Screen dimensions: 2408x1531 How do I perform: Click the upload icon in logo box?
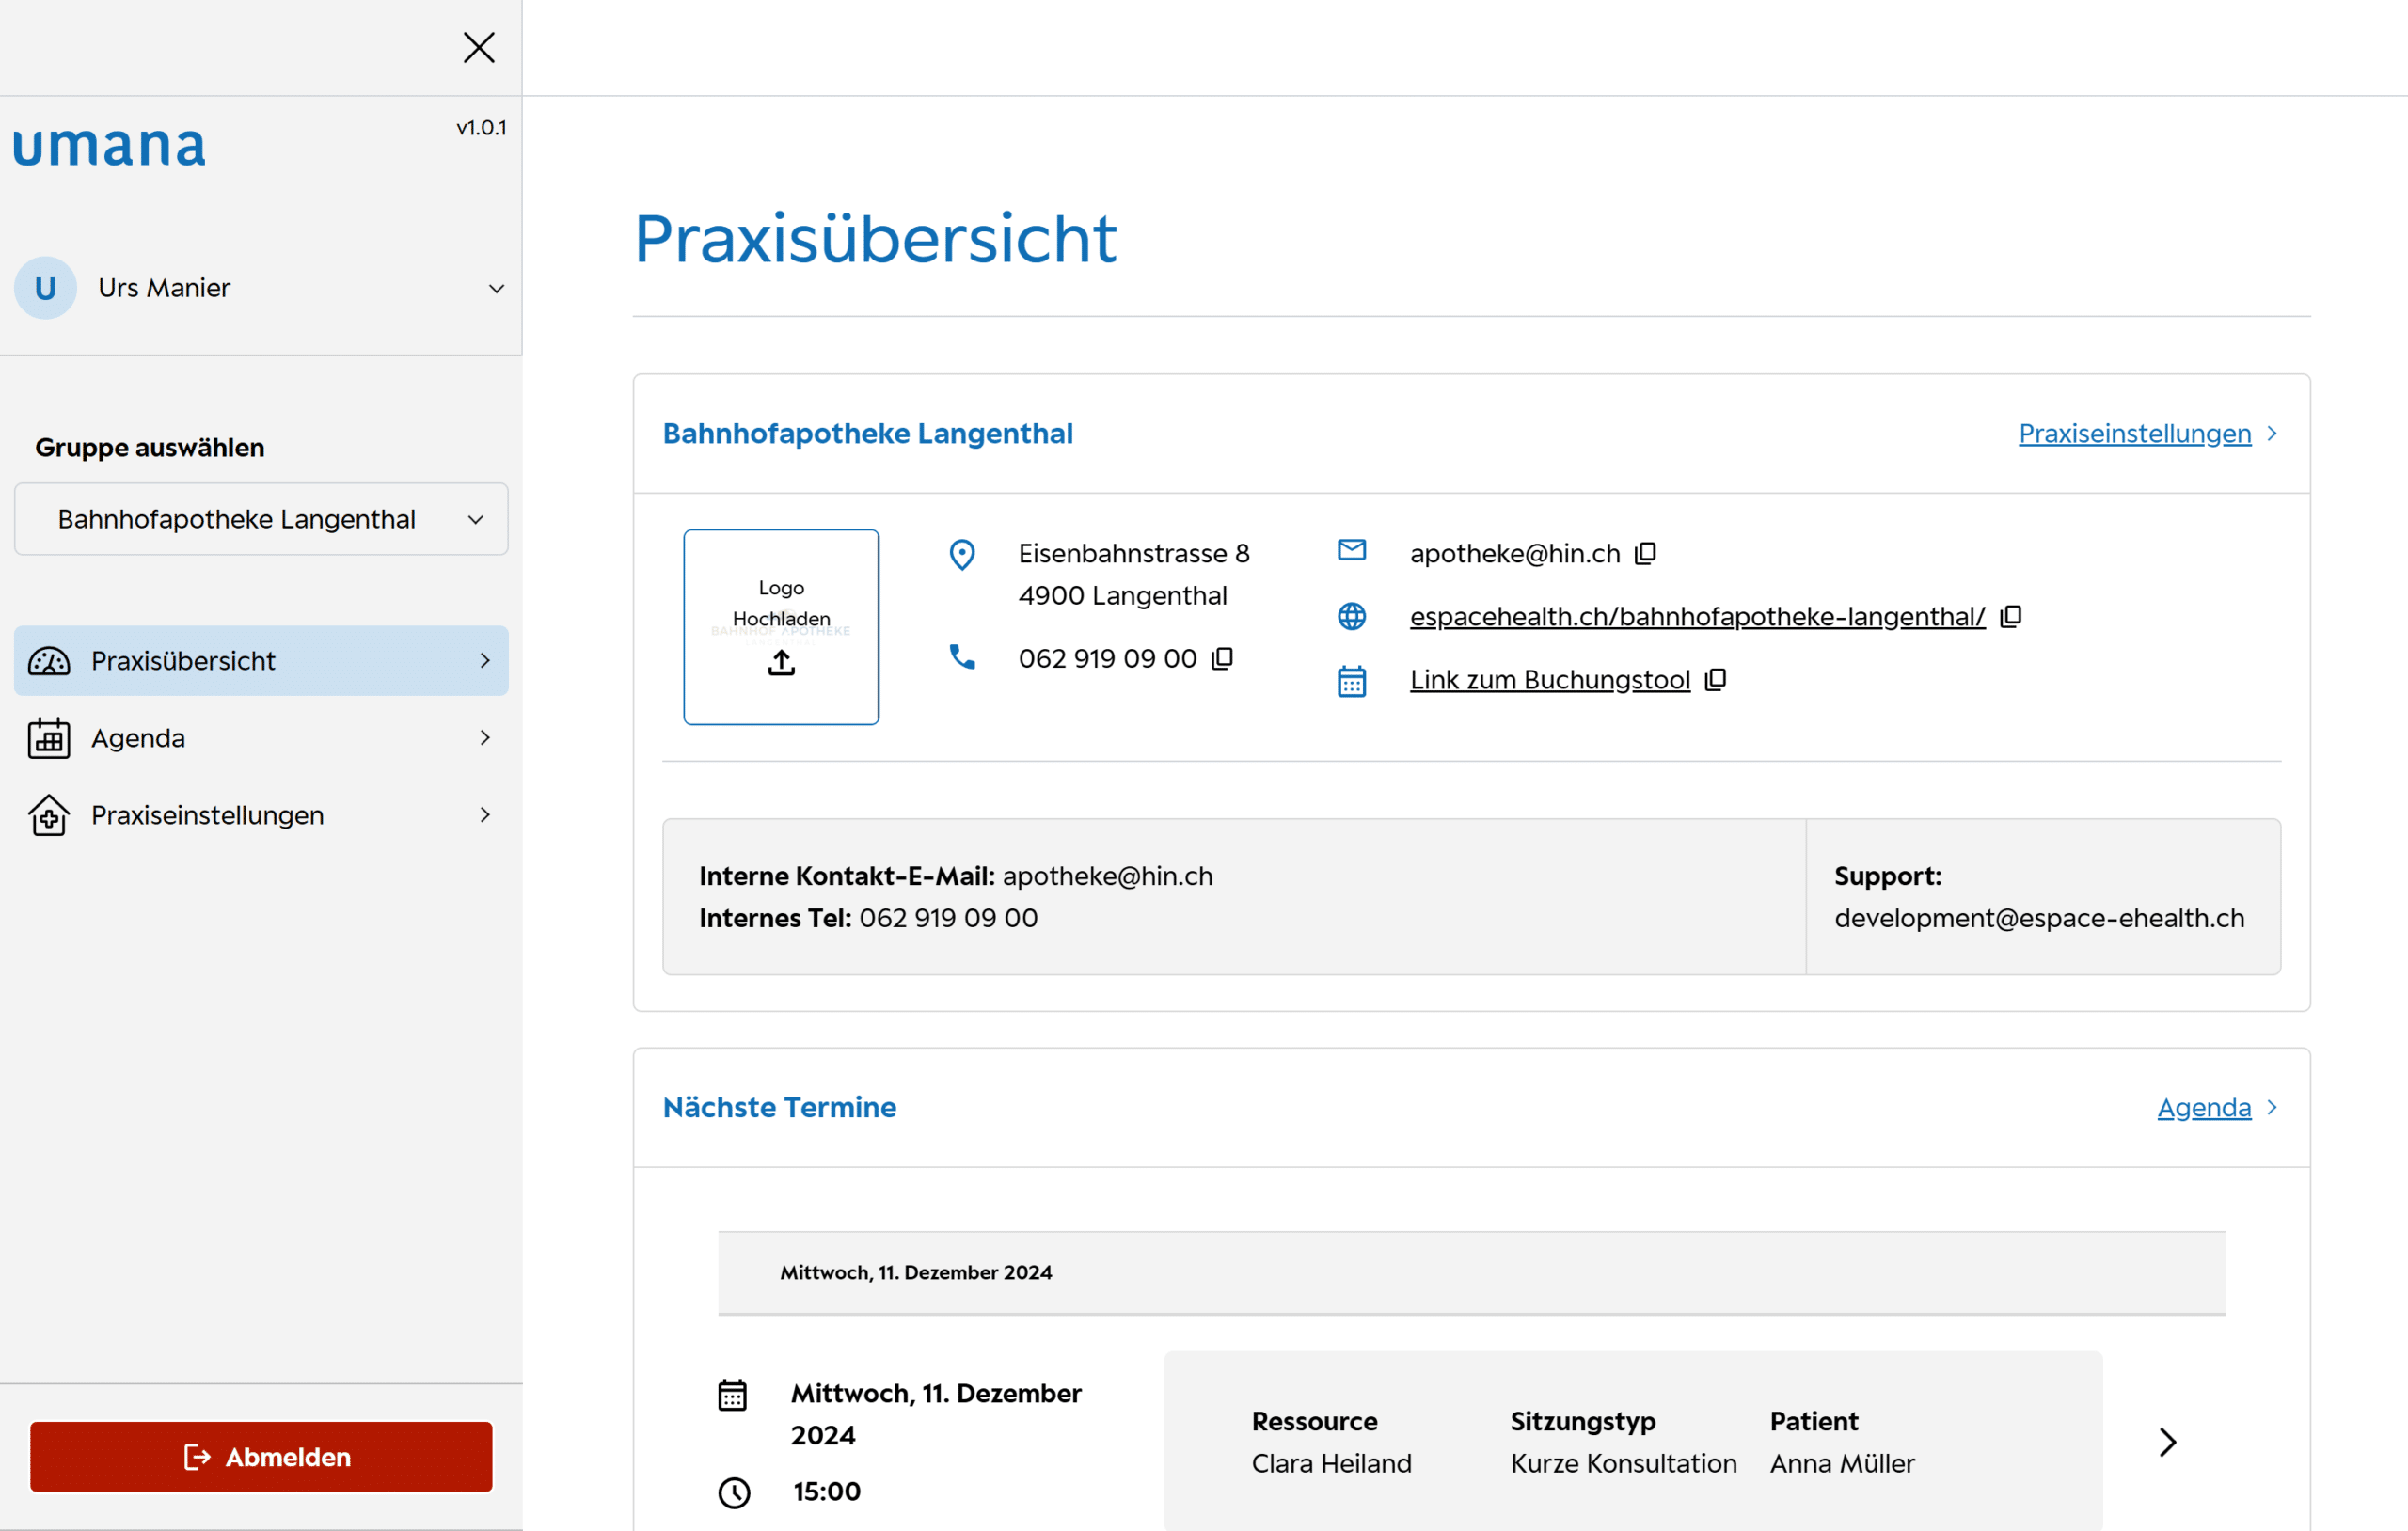click(x=781, y=663)
